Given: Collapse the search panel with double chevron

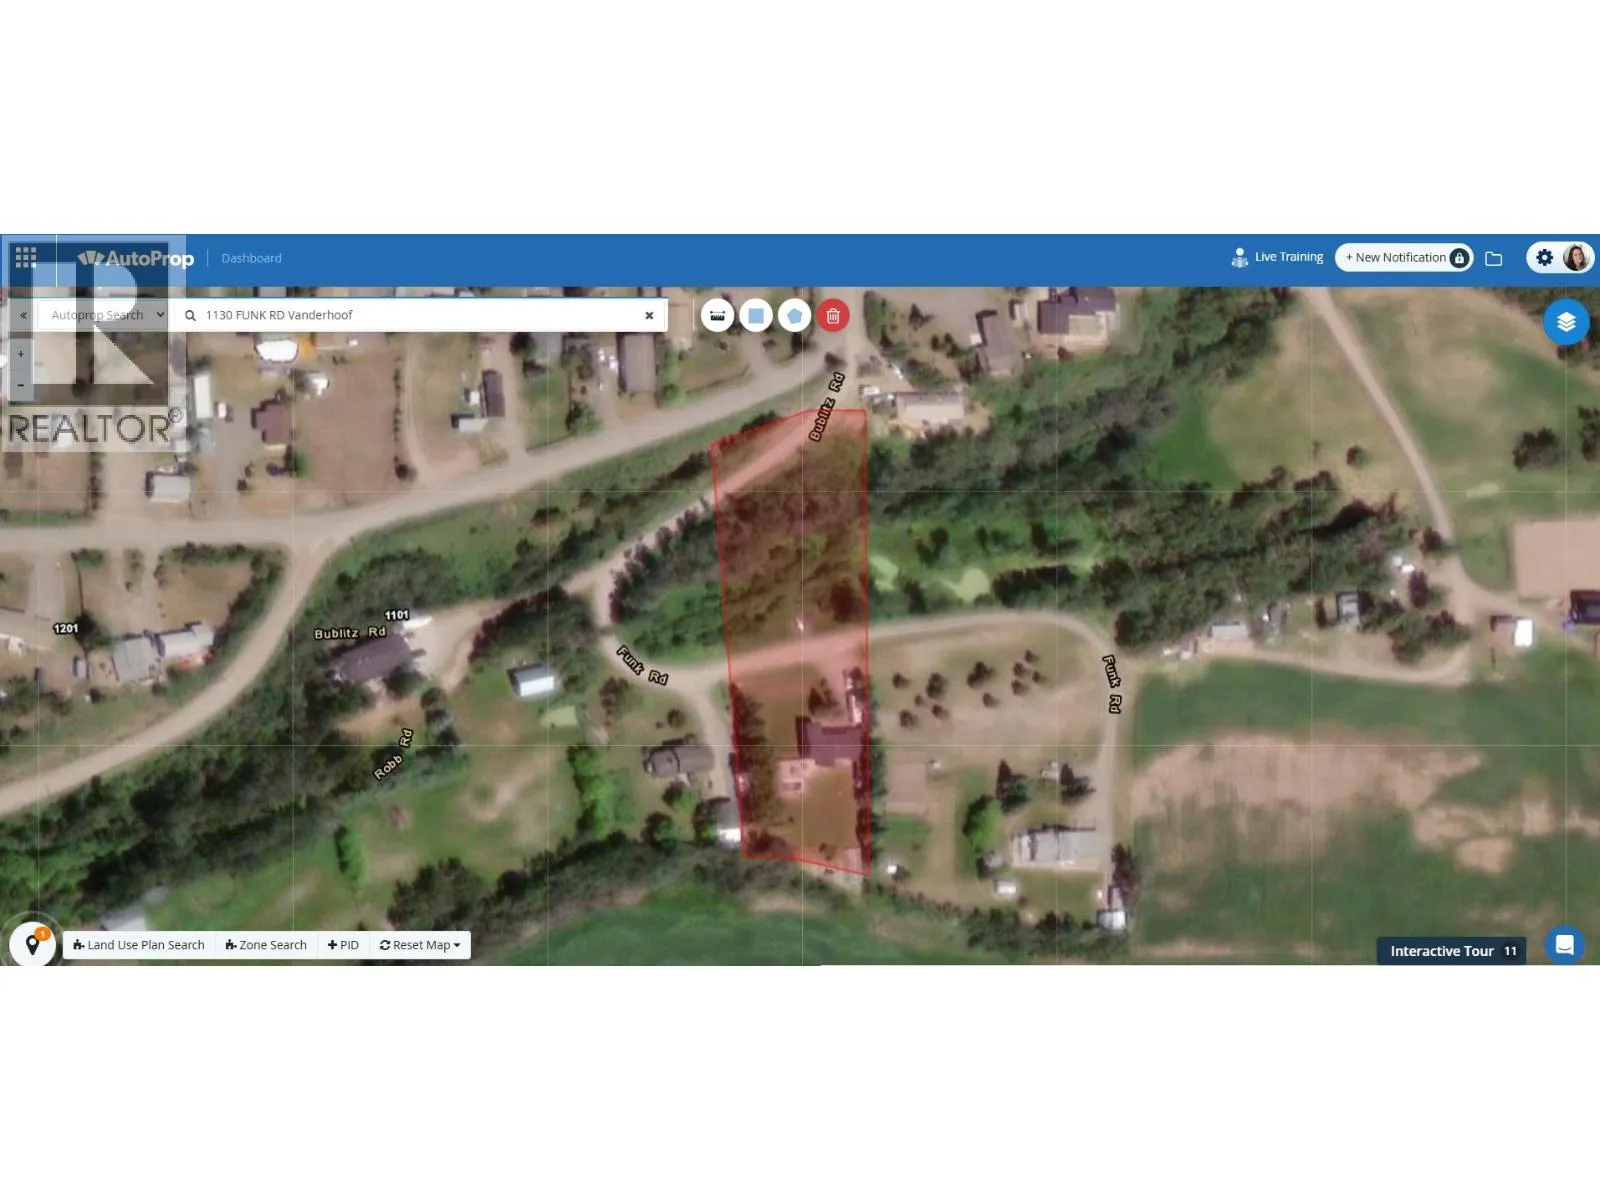Looking at the screenshot, I should click(23, 315).
